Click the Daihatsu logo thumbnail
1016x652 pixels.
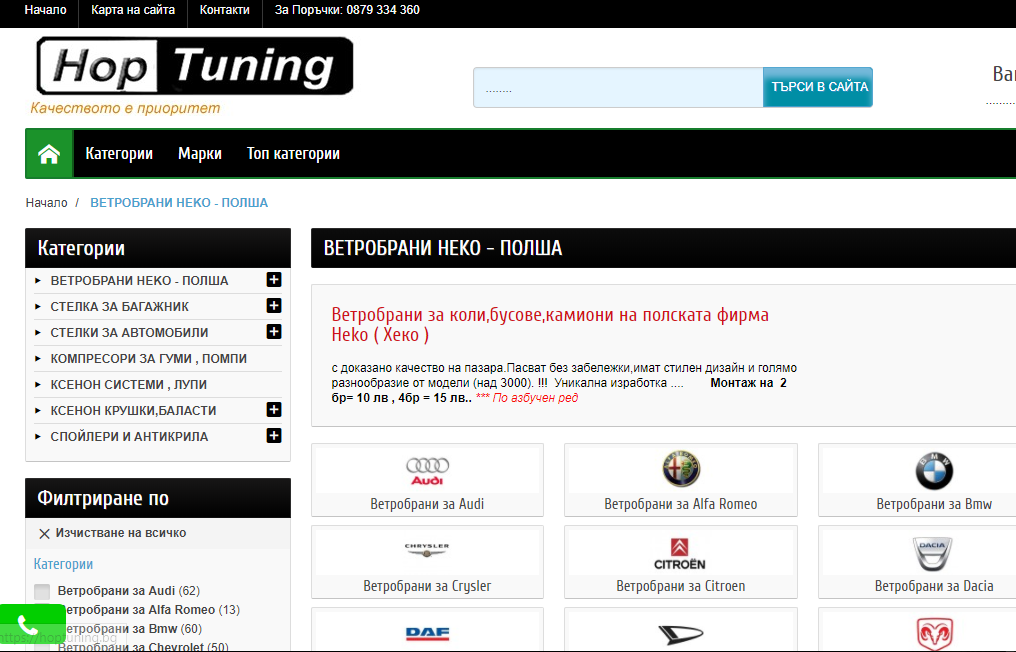[680, 634]
